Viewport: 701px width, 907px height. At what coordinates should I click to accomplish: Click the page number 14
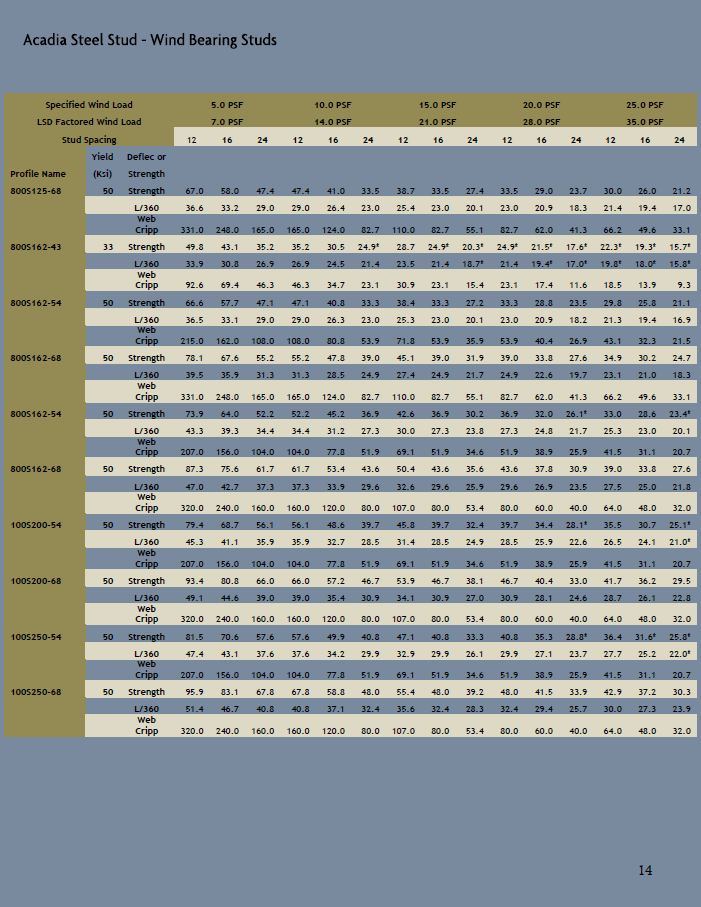[645, 871]
